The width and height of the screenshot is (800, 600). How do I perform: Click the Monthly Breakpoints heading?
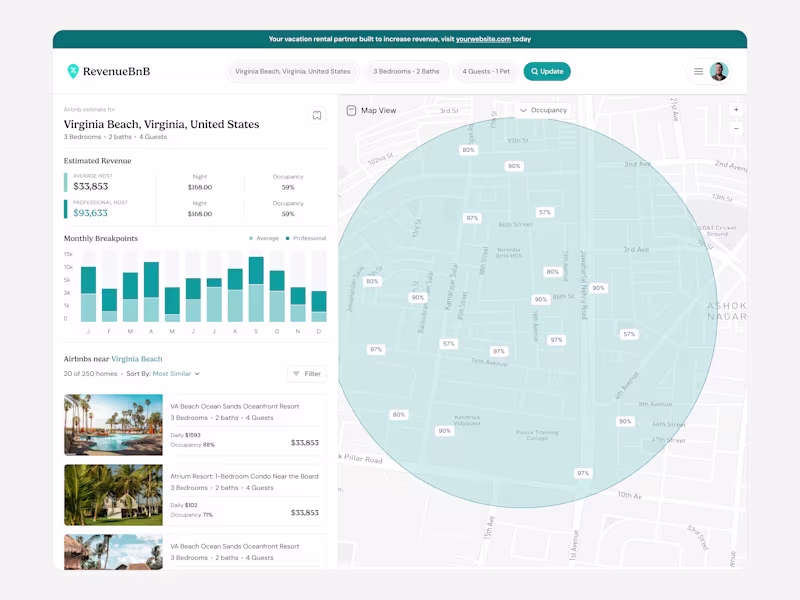pos(101,238)
